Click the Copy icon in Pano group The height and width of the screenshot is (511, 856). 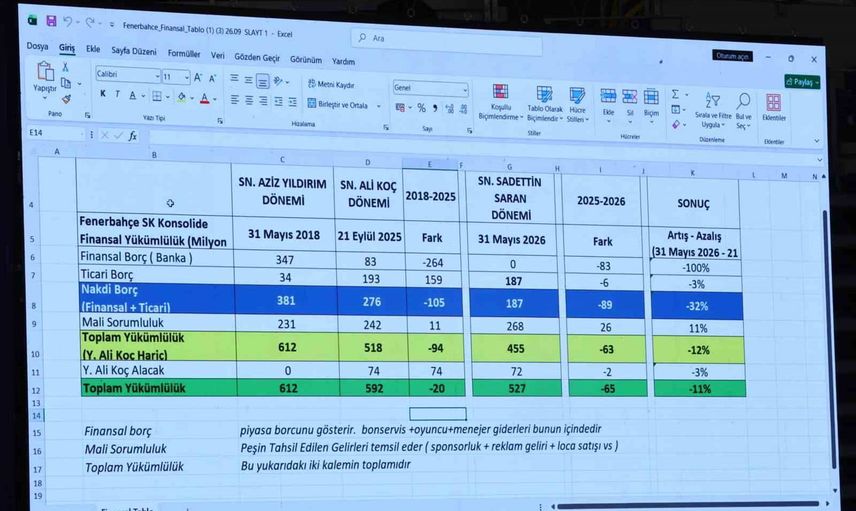[66, 83]
